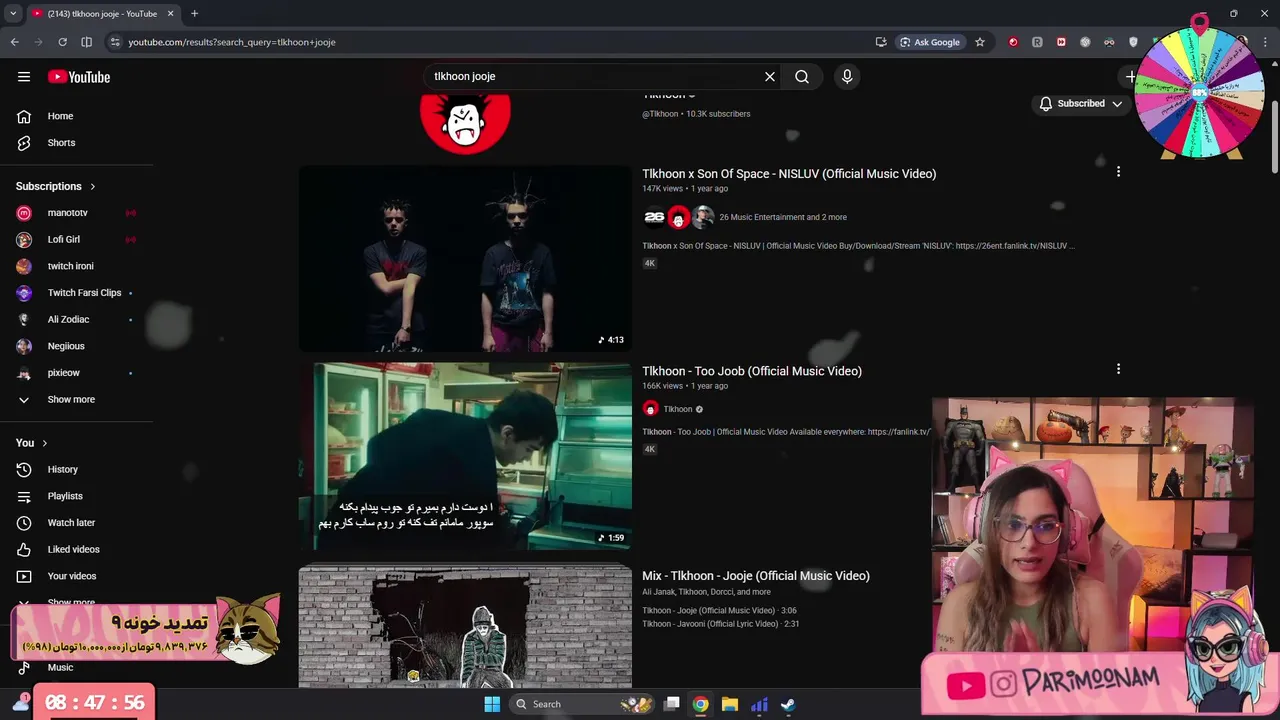Image resolution: width=1280 pixels, height=720 pixels.
Task: Play the Too Joob video thumbnail
Action: pyautogui.click(x=465, y=456)
